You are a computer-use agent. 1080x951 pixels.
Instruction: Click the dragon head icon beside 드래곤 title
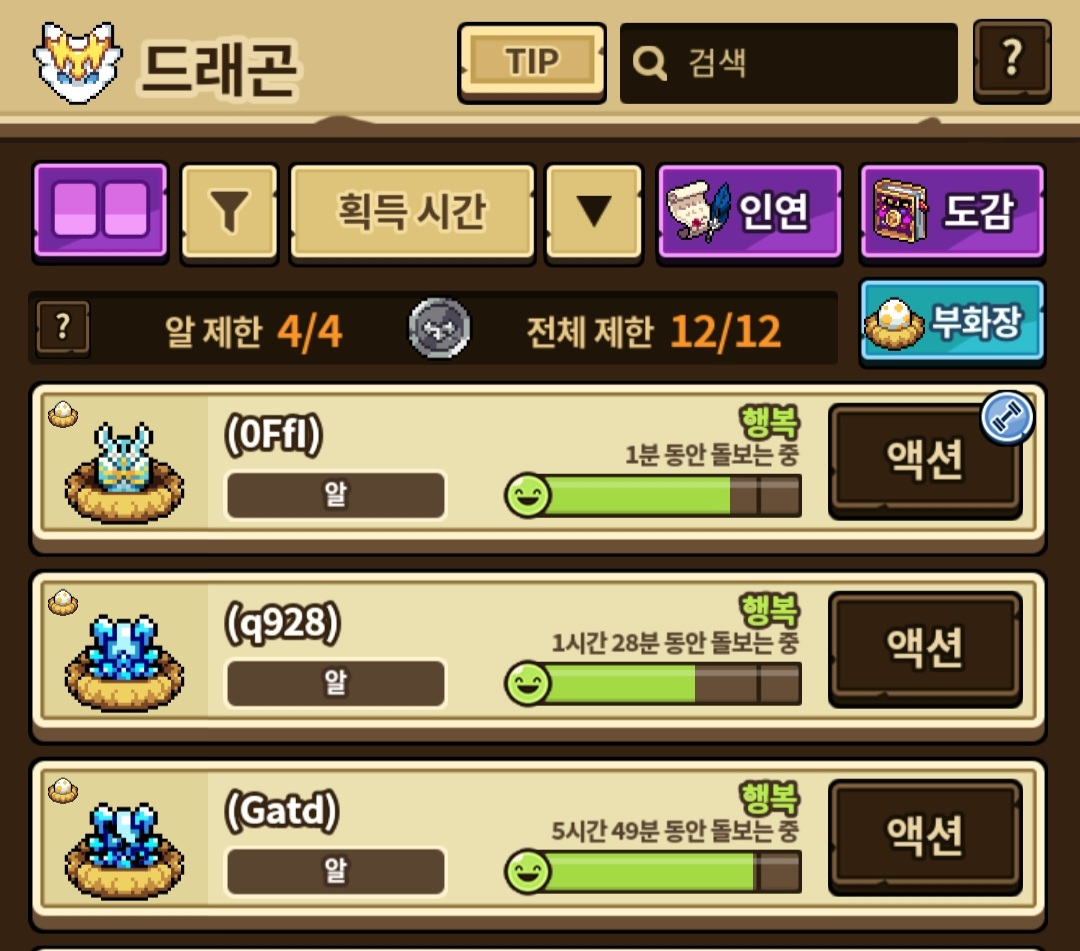click(x=78, y=62)
